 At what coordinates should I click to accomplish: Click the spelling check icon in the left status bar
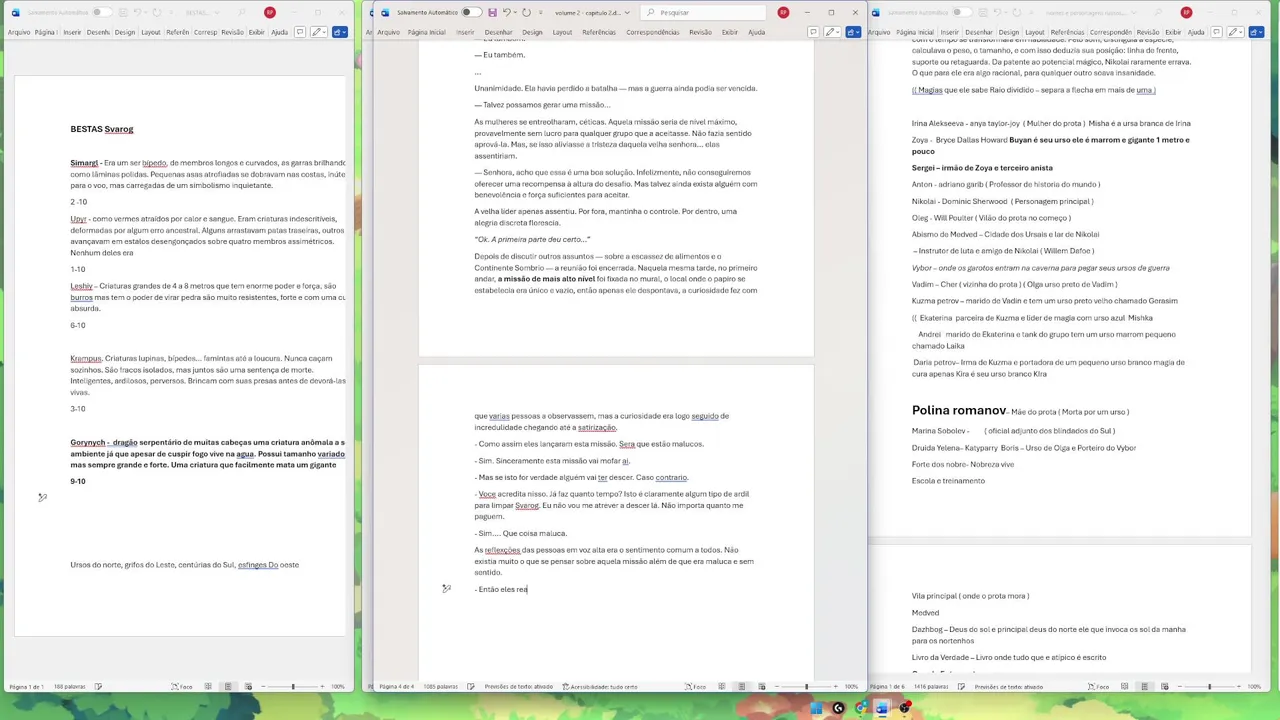(98, 687)
